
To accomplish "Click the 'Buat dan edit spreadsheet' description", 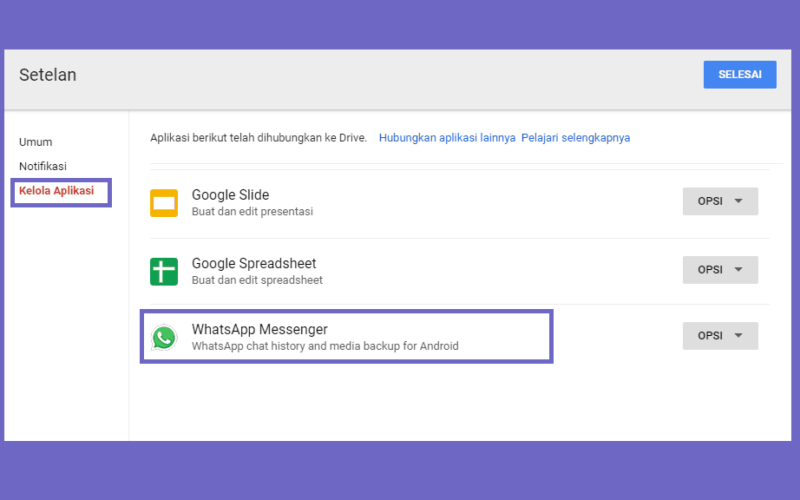I will click(x=257, y=280).
